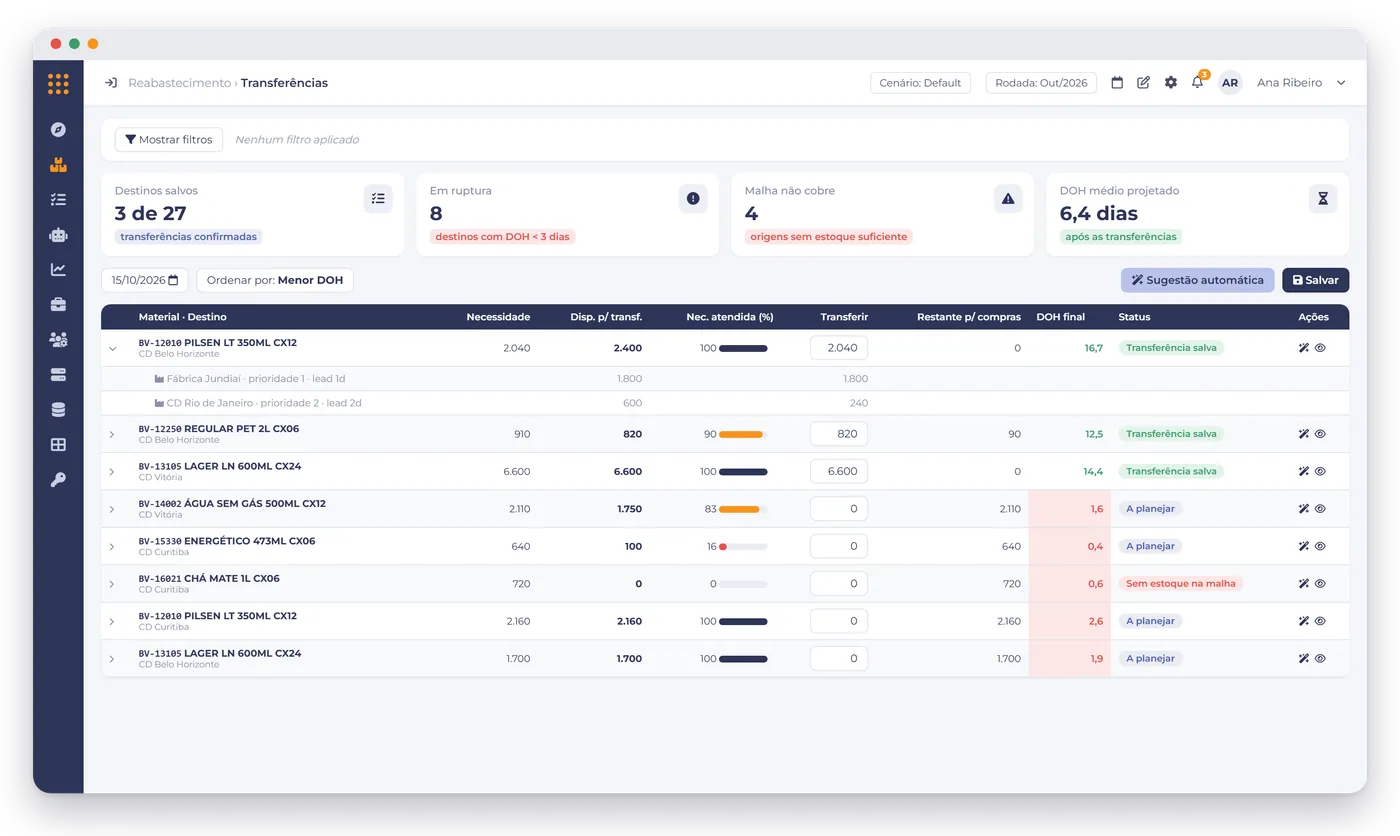
Task: Go to Reabastecimento breadcrumb
Action: (179, 83)
